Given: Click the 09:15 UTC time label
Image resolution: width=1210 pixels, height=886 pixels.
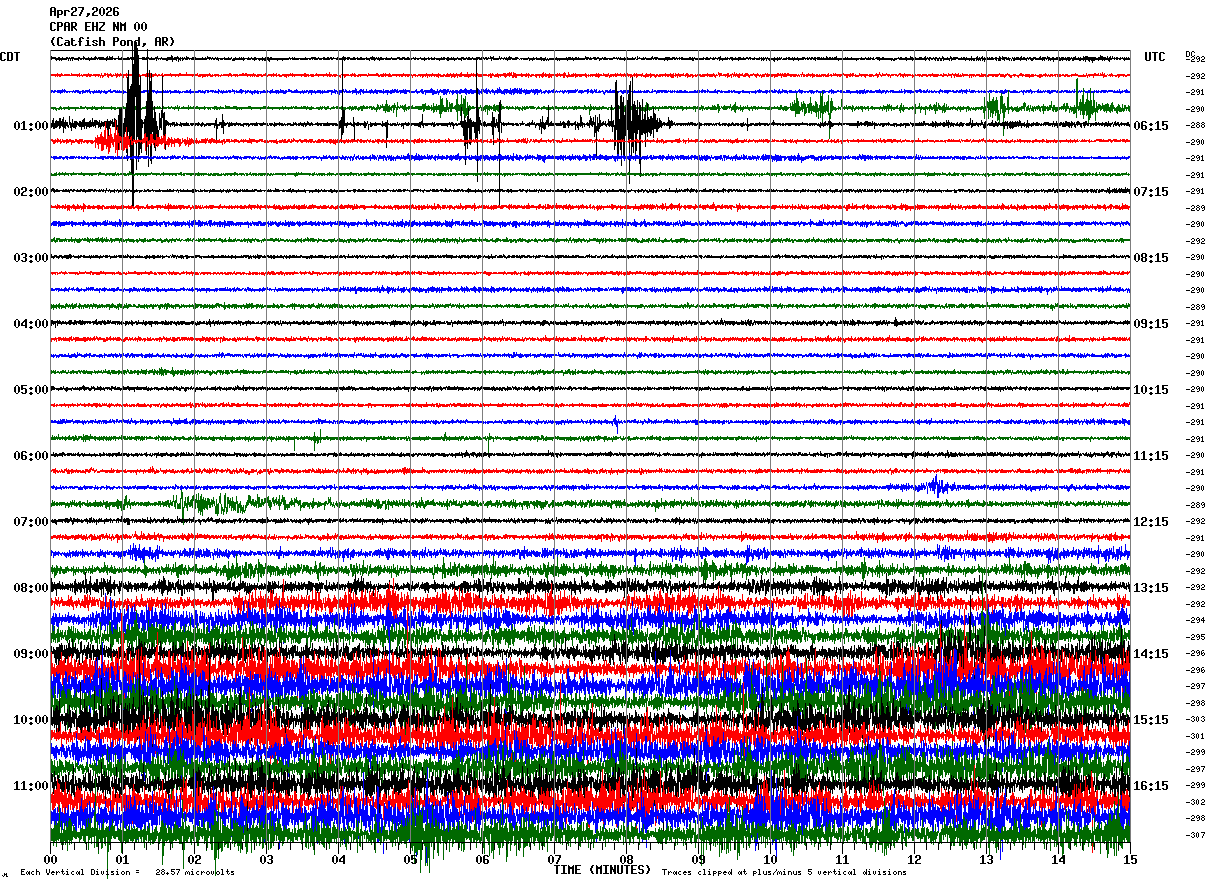Looking at the screenshot, I should click(x=1150, y=324).
